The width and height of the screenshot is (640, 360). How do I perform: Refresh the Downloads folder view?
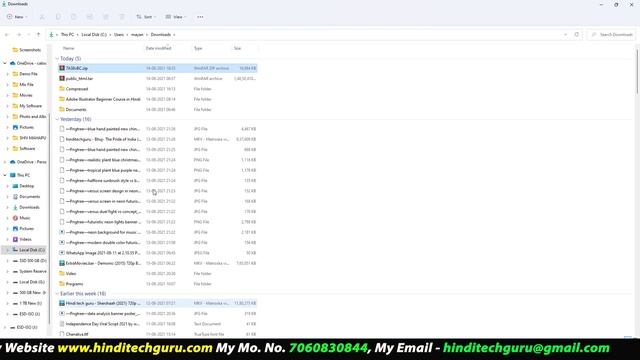click(576, 35)
